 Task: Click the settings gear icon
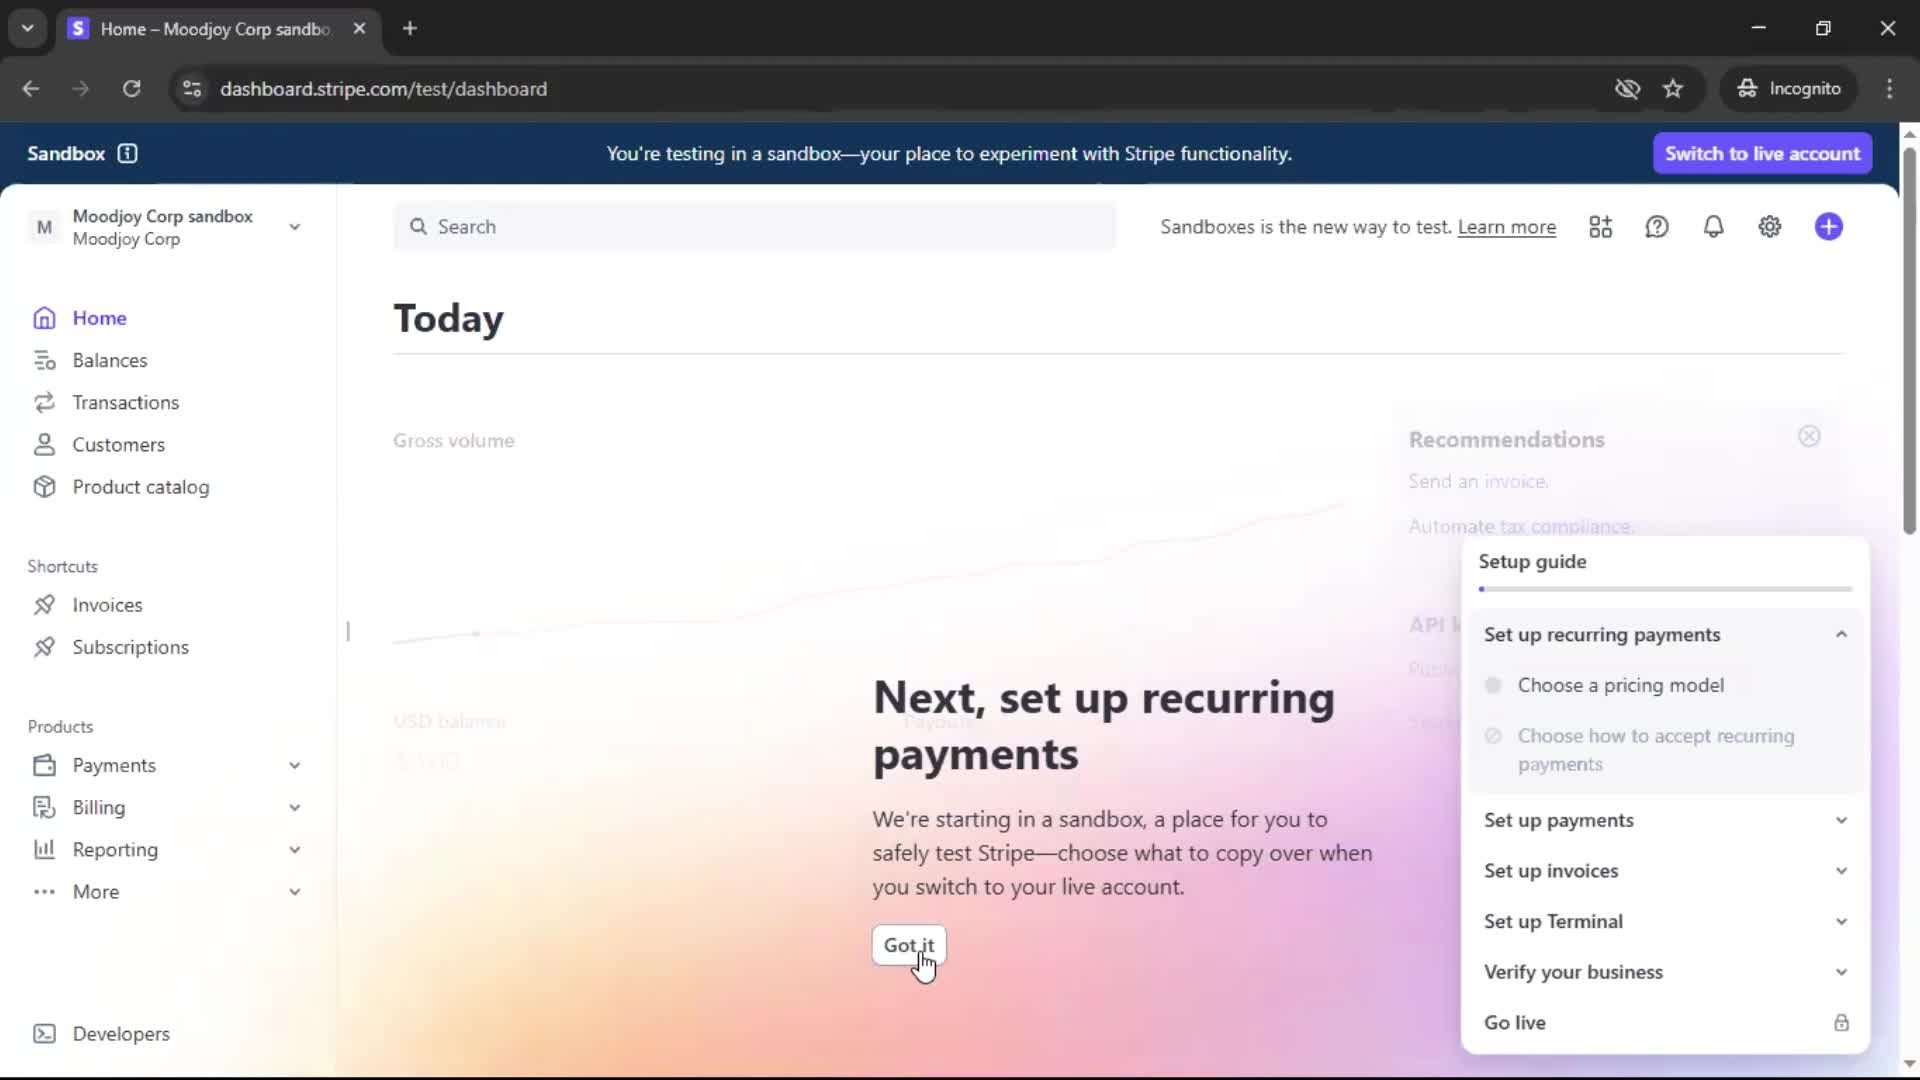click(1769, 227)
